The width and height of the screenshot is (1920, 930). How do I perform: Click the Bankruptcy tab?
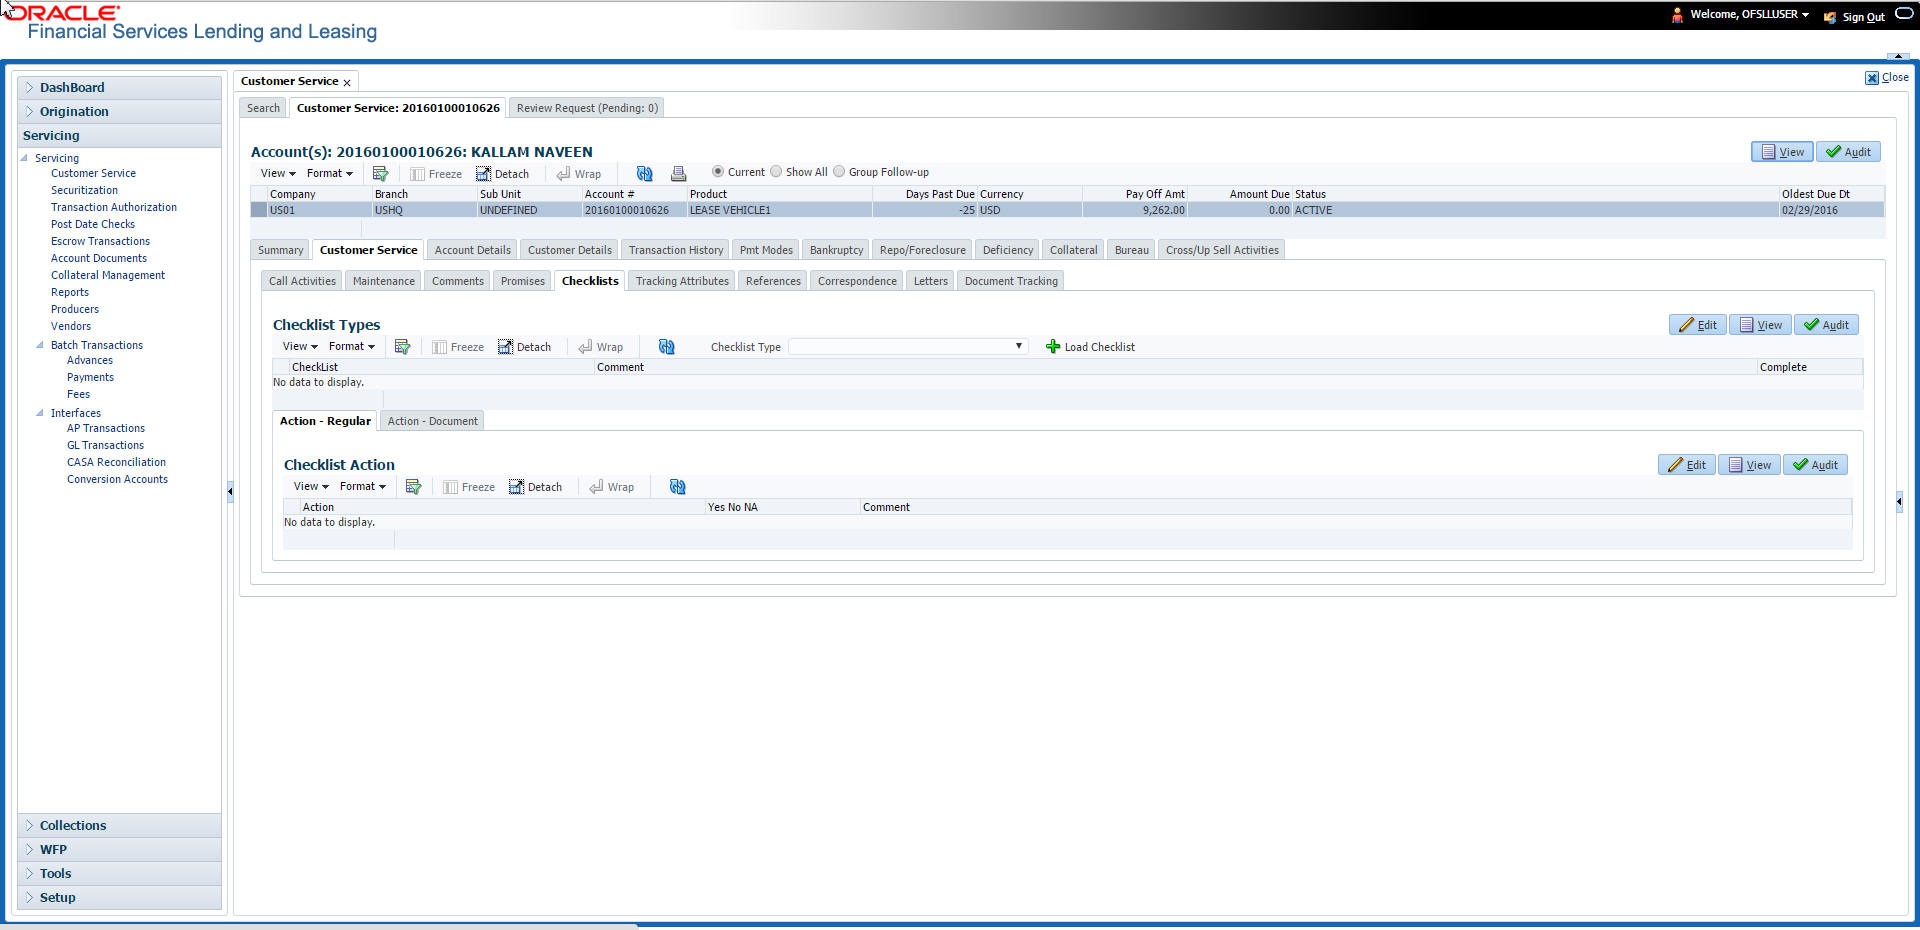pyautogui.click(x=836, y=250)
